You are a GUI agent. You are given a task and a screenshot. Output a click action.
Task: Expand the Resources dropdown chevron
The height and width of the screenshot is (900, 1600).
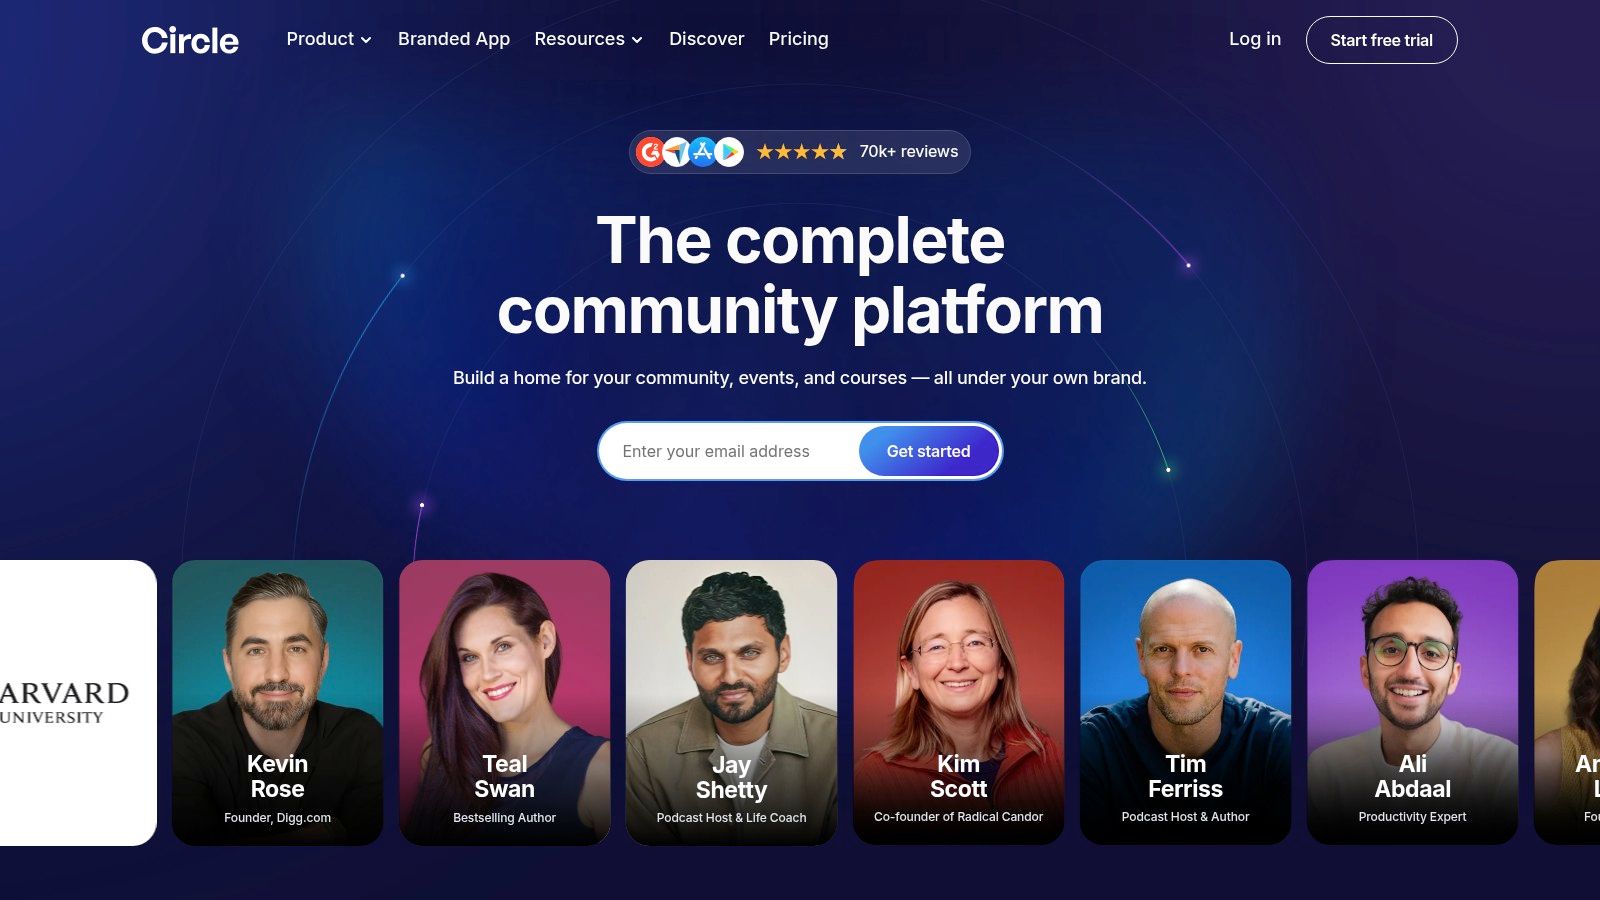(x=637, y=40)
